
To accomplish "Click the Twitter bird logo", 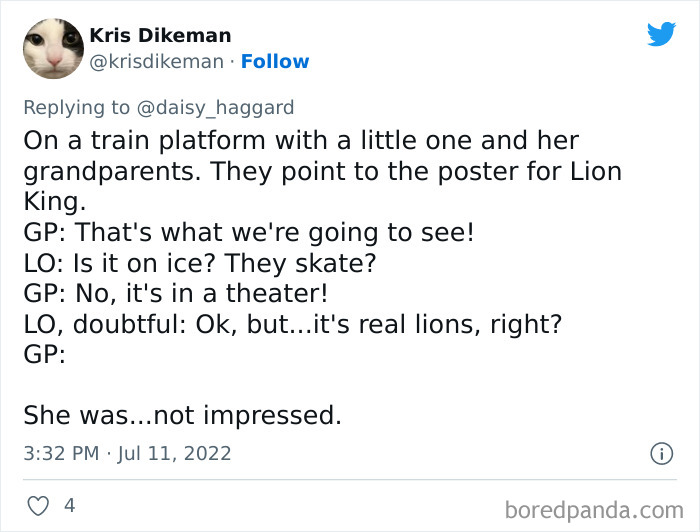I will click(x=661, y=34).
